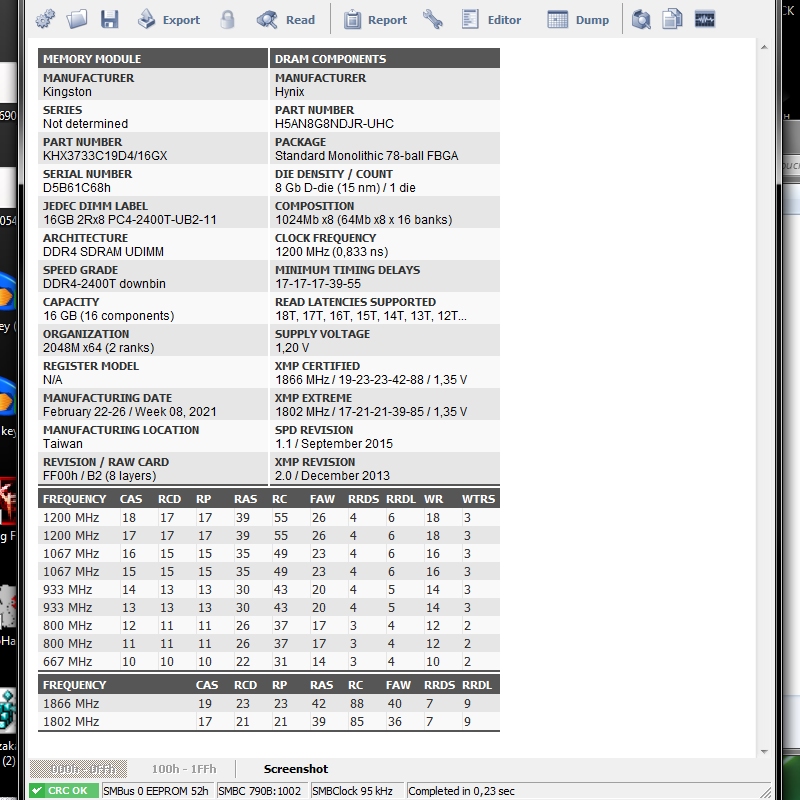This screenshot has height=800, width=800.
Task: Click '1802 MHz' cell in XMP timing table
Action: pyautogui.click(x=71, y=721)
